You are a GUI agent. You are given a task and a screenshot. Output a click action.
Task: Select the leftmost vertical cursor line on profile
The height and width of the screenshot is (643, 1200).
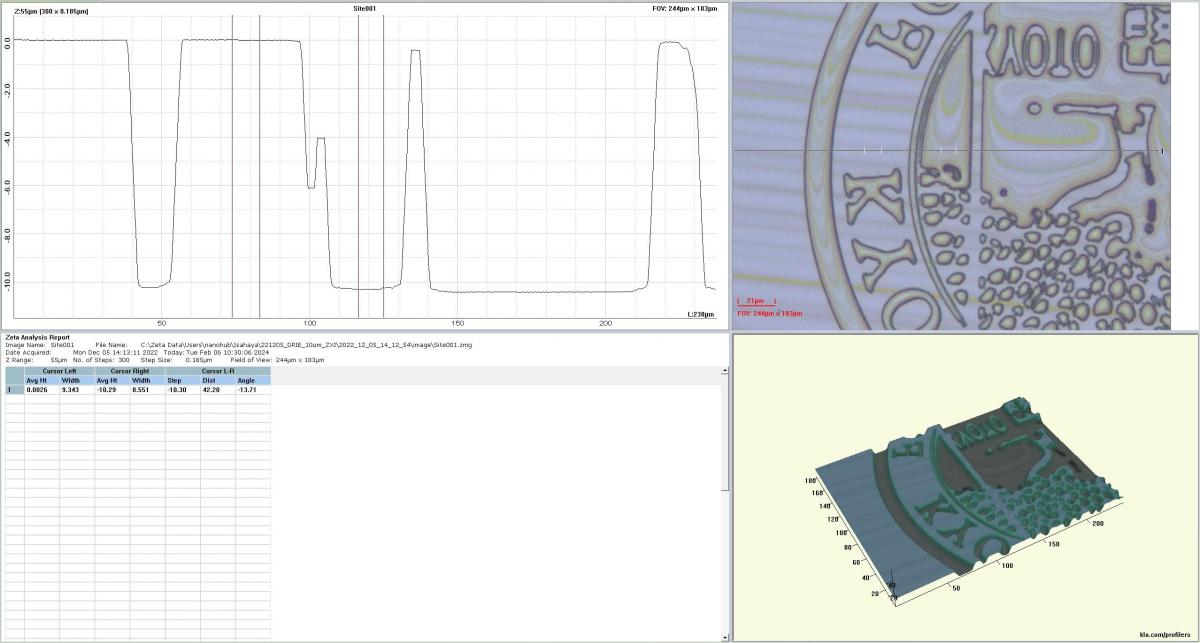pos(232,167)
